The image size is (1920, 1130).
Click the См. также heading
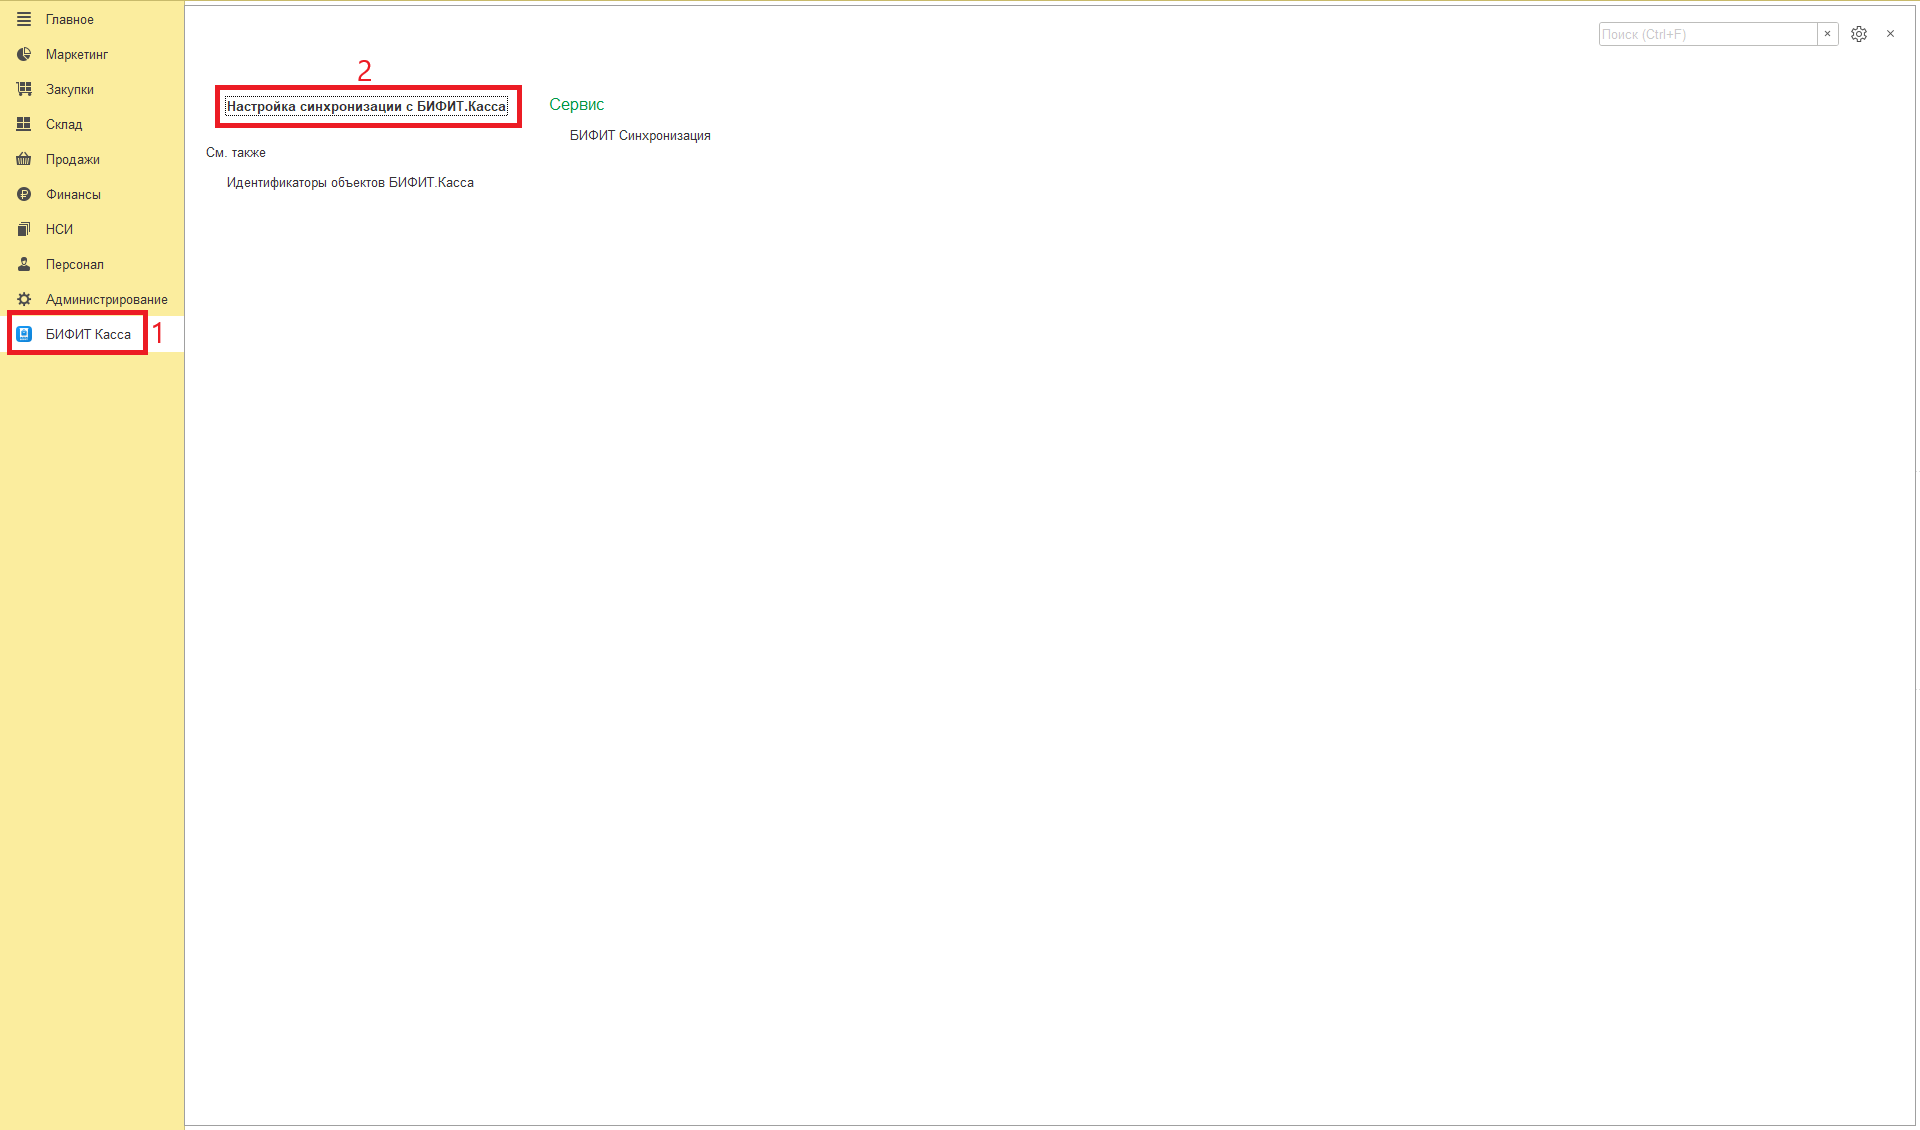[236, 153]
